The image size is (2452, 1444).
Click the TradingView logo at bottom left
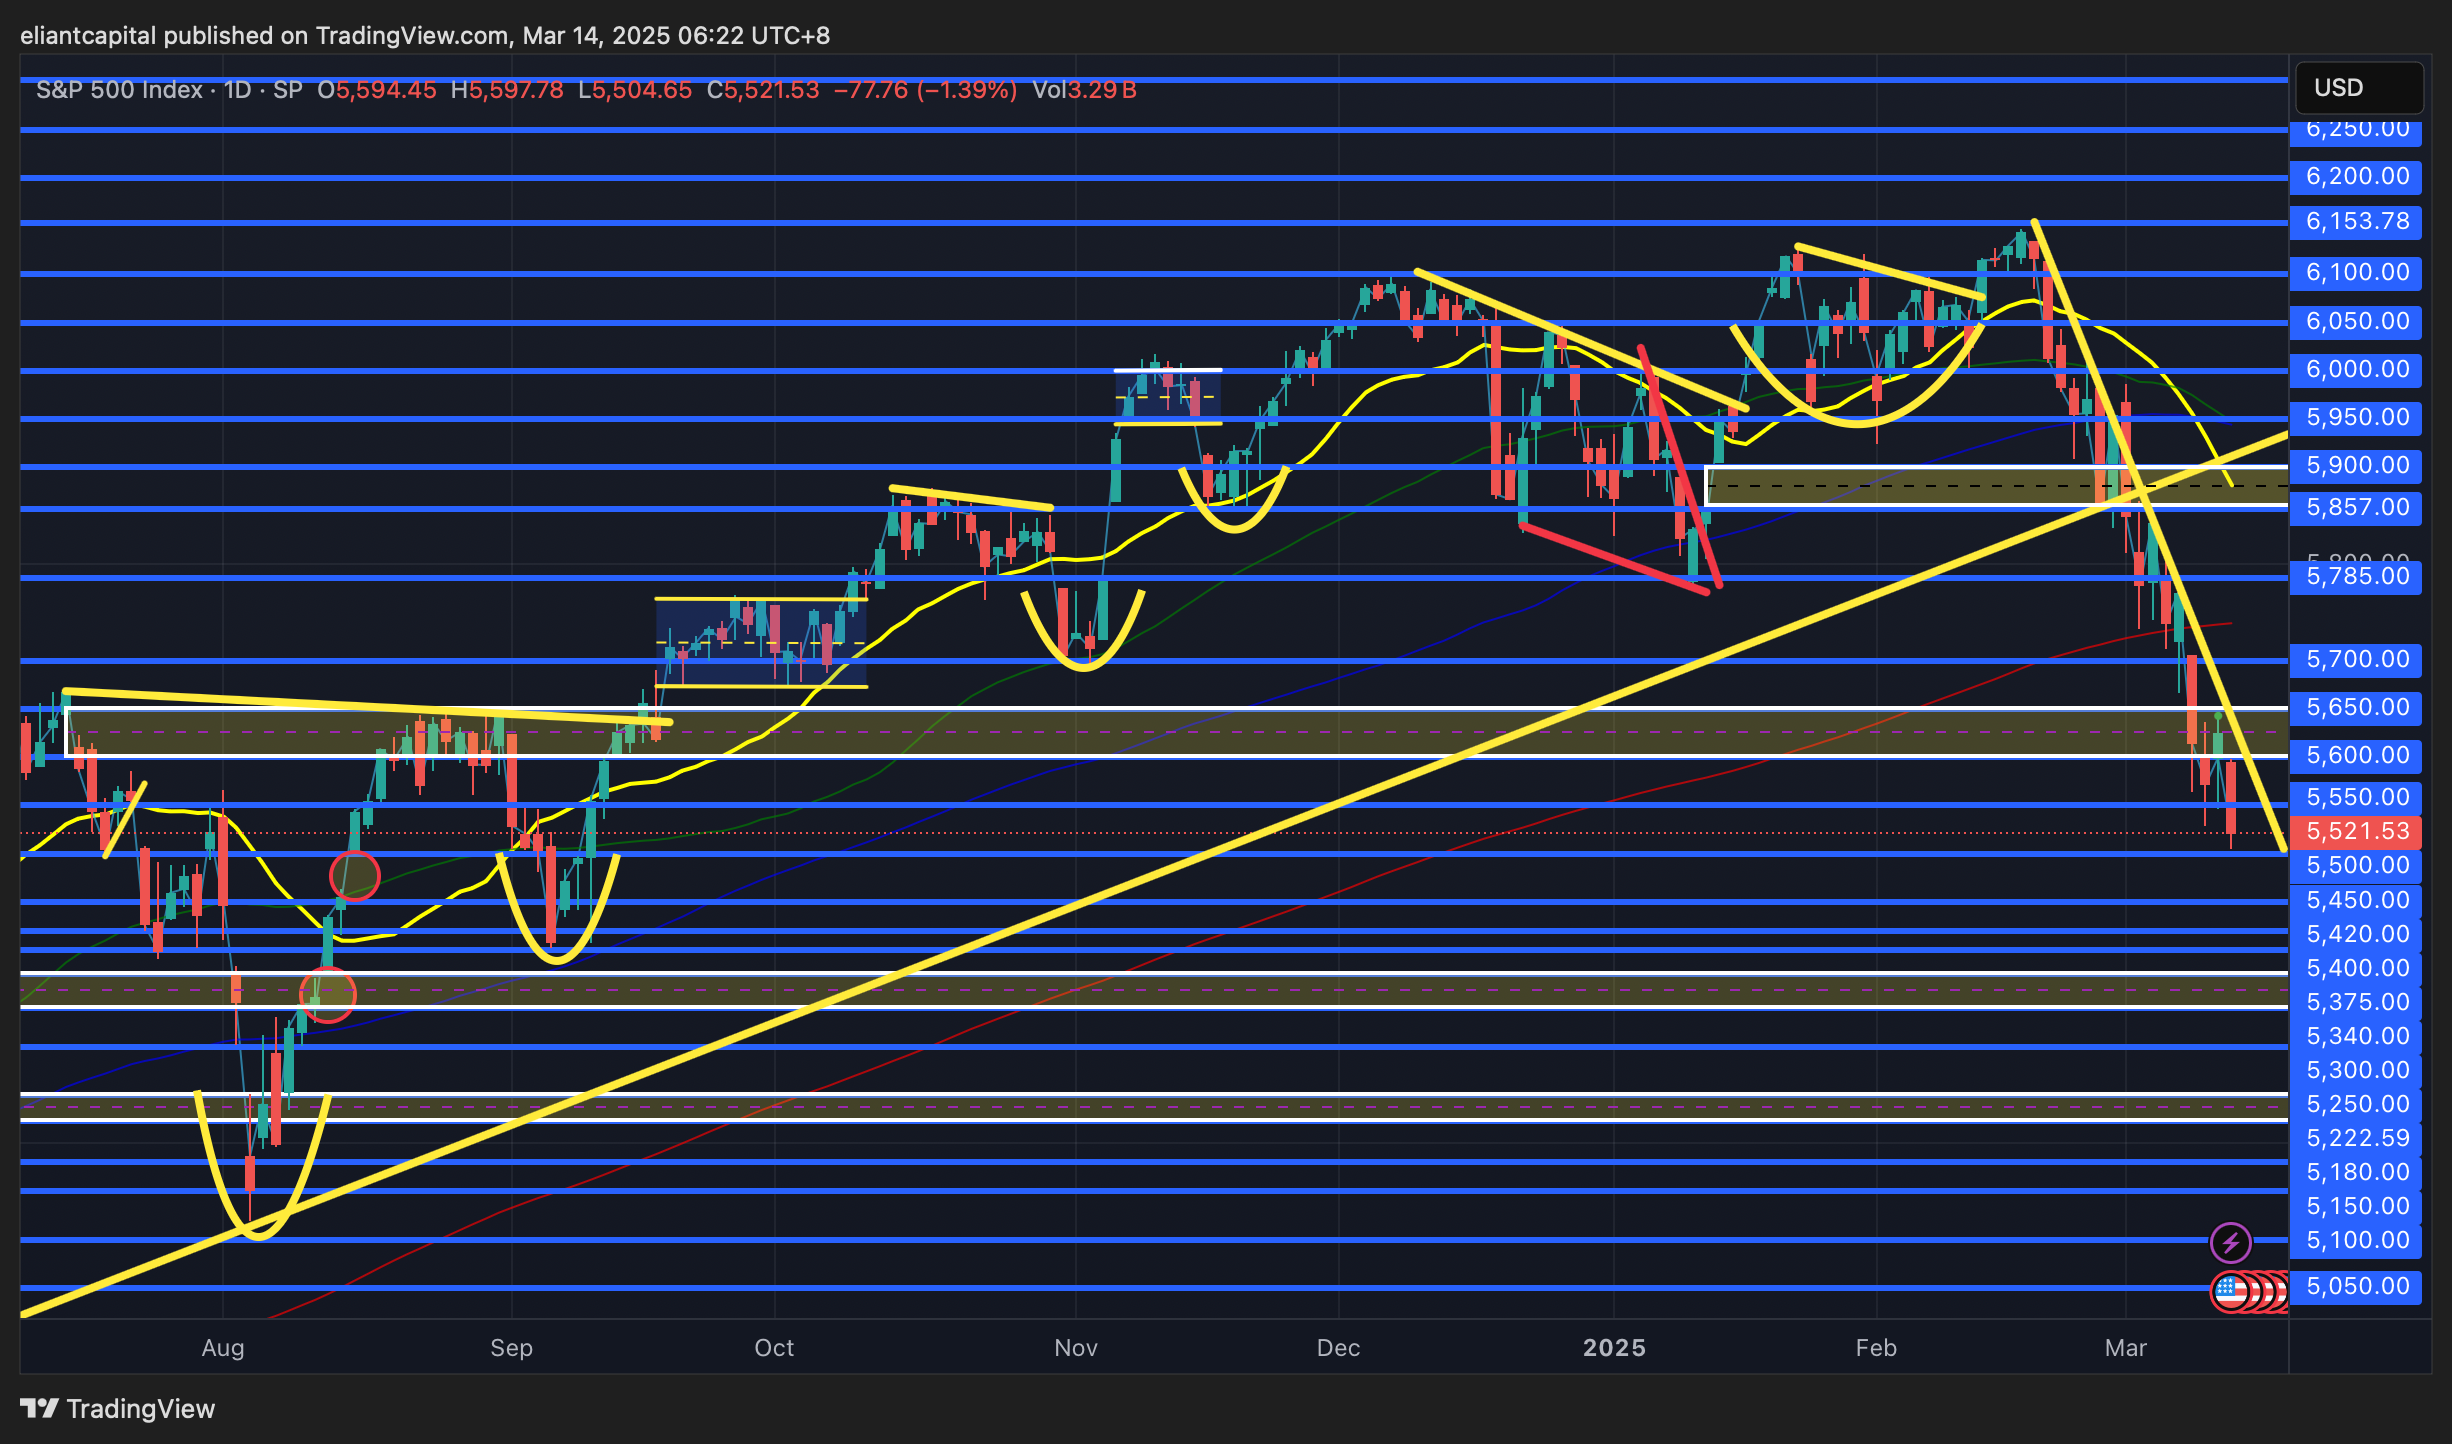[118, 1408]
